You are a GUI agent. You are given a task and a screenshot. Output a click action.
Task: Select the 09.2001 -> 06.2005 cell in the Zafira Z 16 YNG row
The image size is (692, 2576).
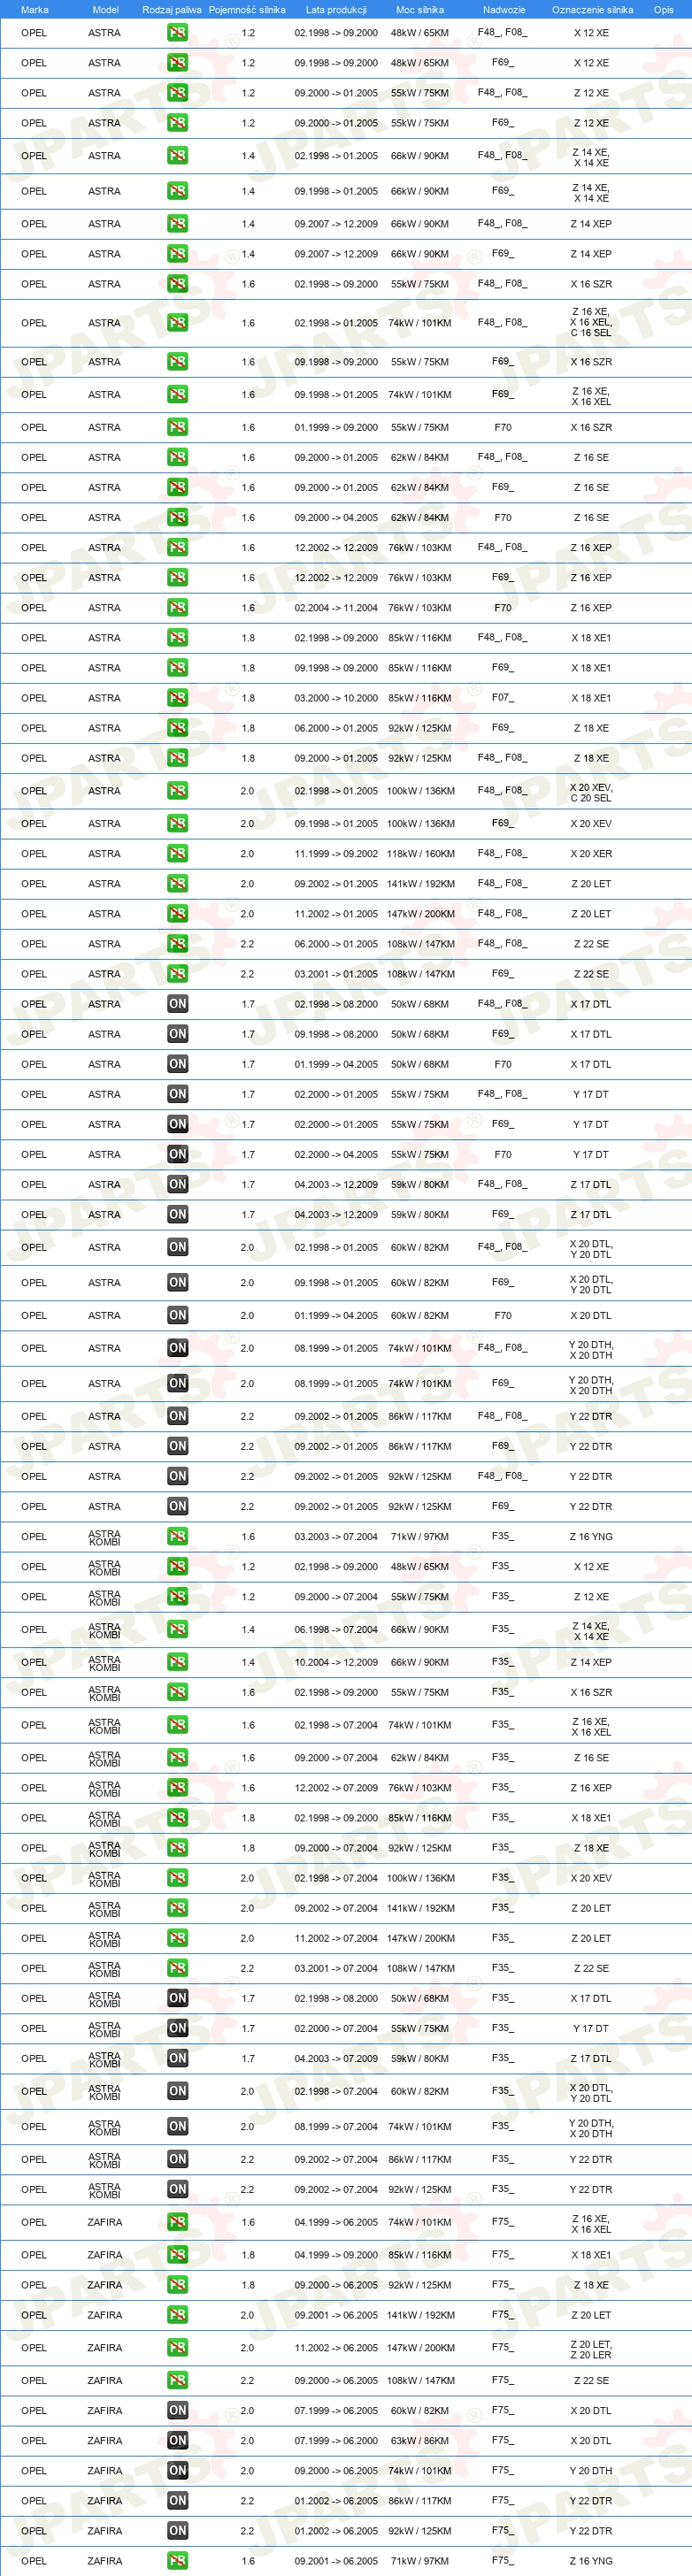pyautogui.click(x=336, y=2561)
